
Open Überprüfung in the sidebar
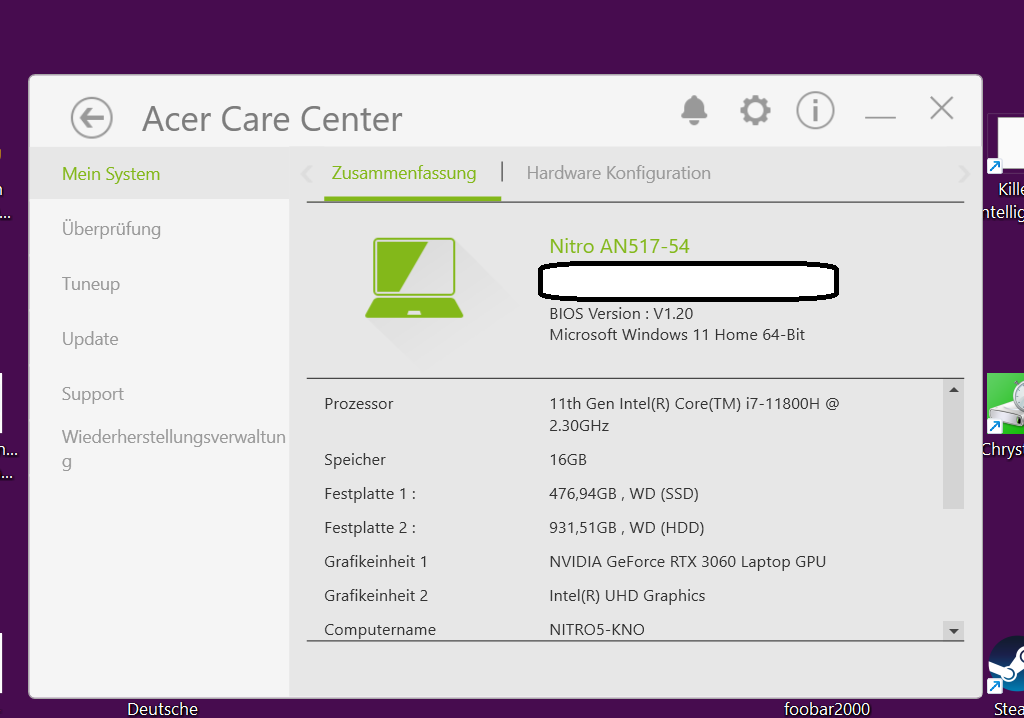[111, 229]
